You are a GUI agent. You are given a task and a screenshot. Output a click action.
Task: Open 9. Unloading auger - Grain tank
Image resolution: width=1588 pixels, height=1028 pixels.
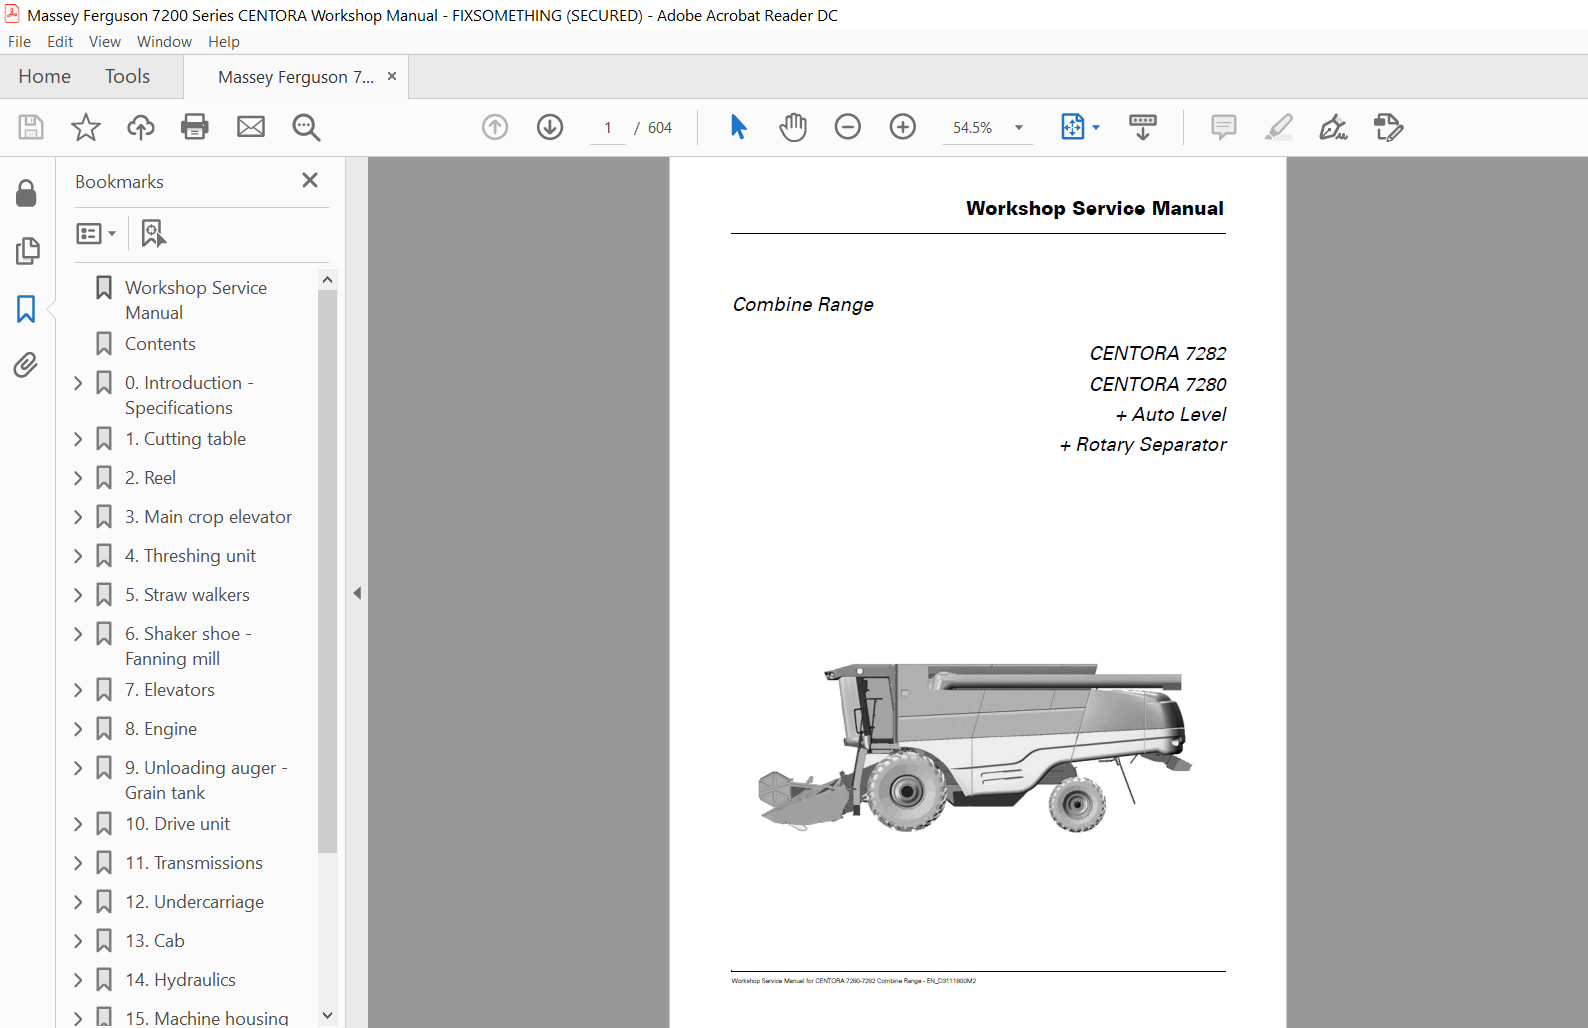206,780
